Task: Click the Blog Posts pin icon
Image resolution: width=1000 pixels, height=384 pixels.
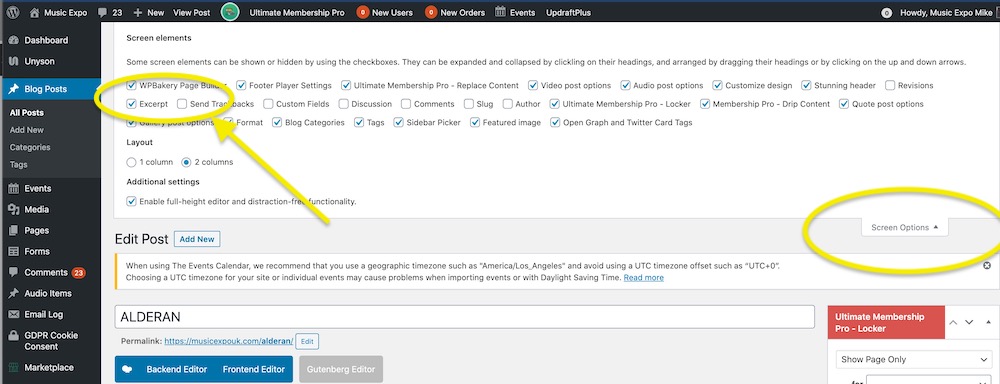Action: click(14, 89)
